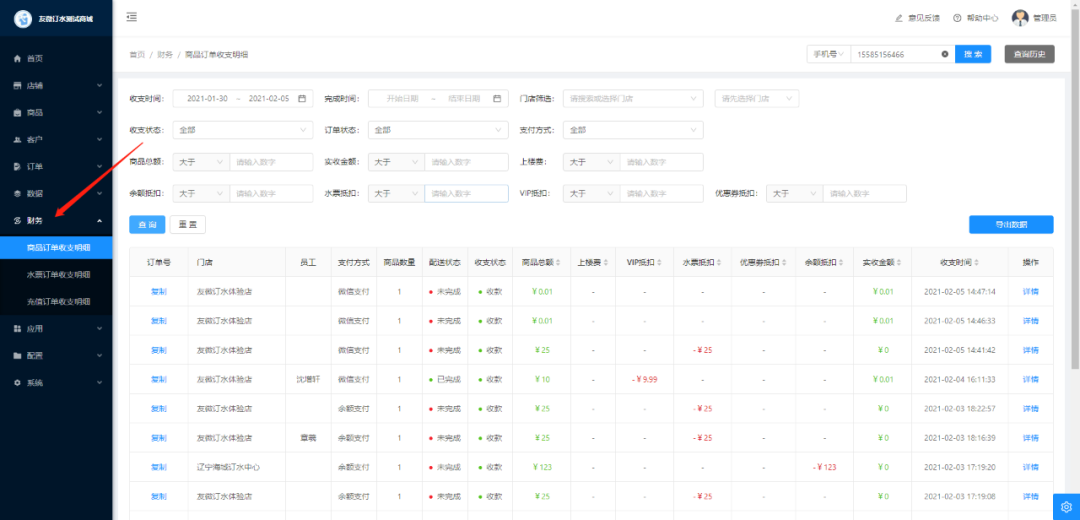Sort table by 收支时间 column
This screenshot has height=520, width=1080.
(x=977, y=262)
